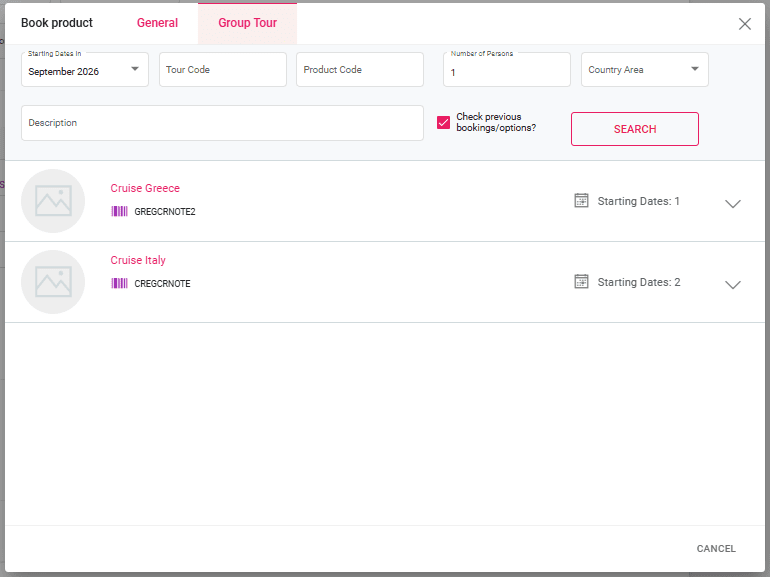This screenshot has height=577, width=770.
Task: Open the Starting Dates In dropdown
Action: coord(84,70)
